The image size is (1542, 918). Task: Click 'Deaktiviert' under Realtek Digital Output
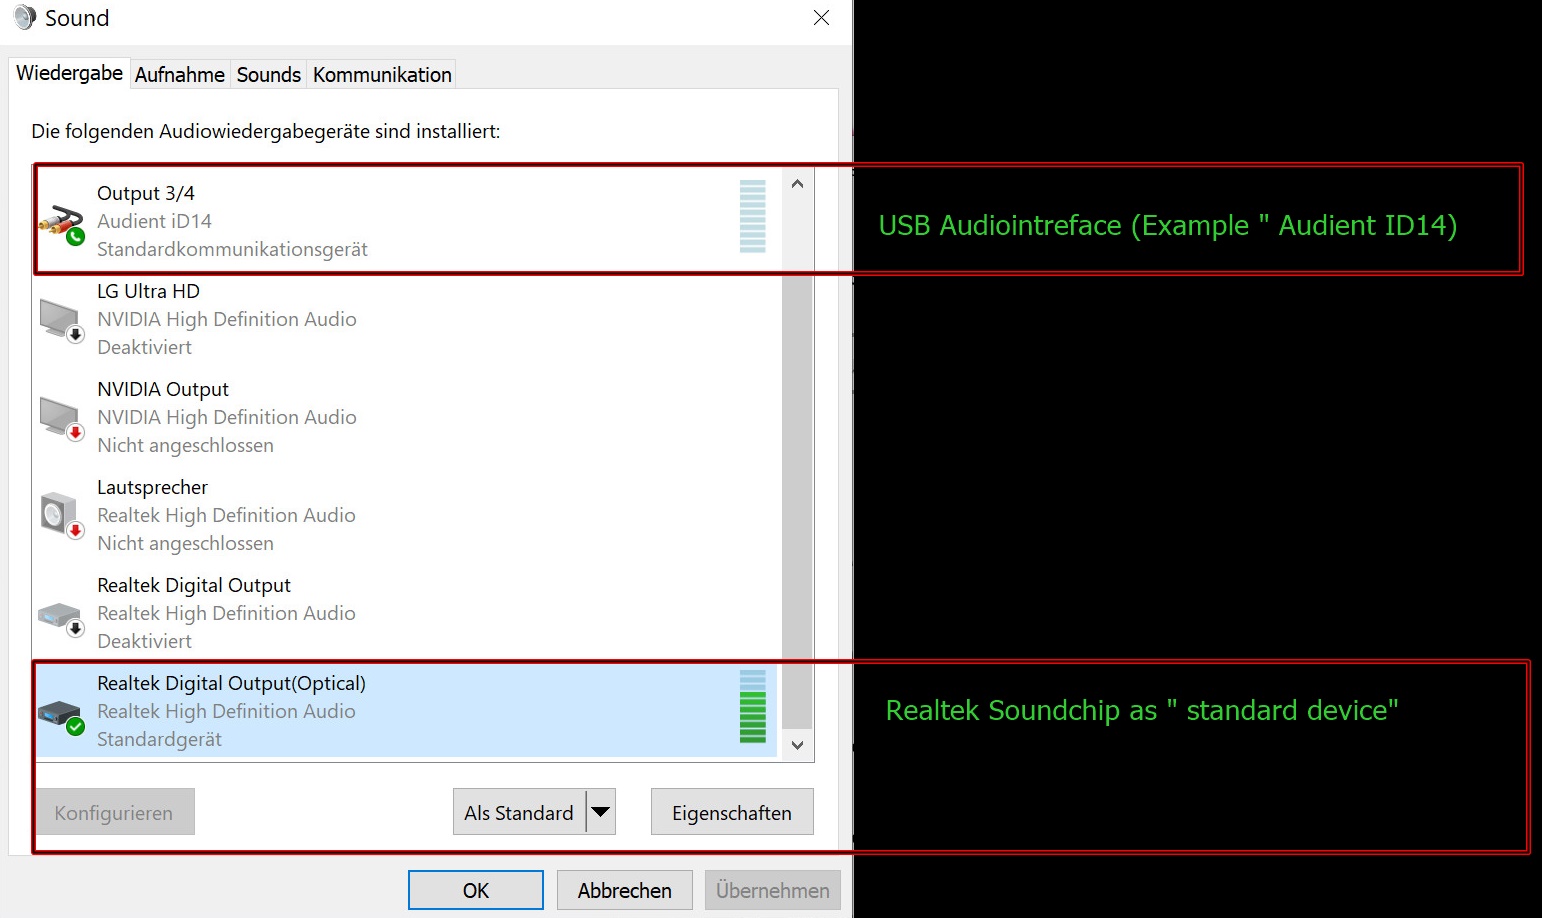(144, 641)
